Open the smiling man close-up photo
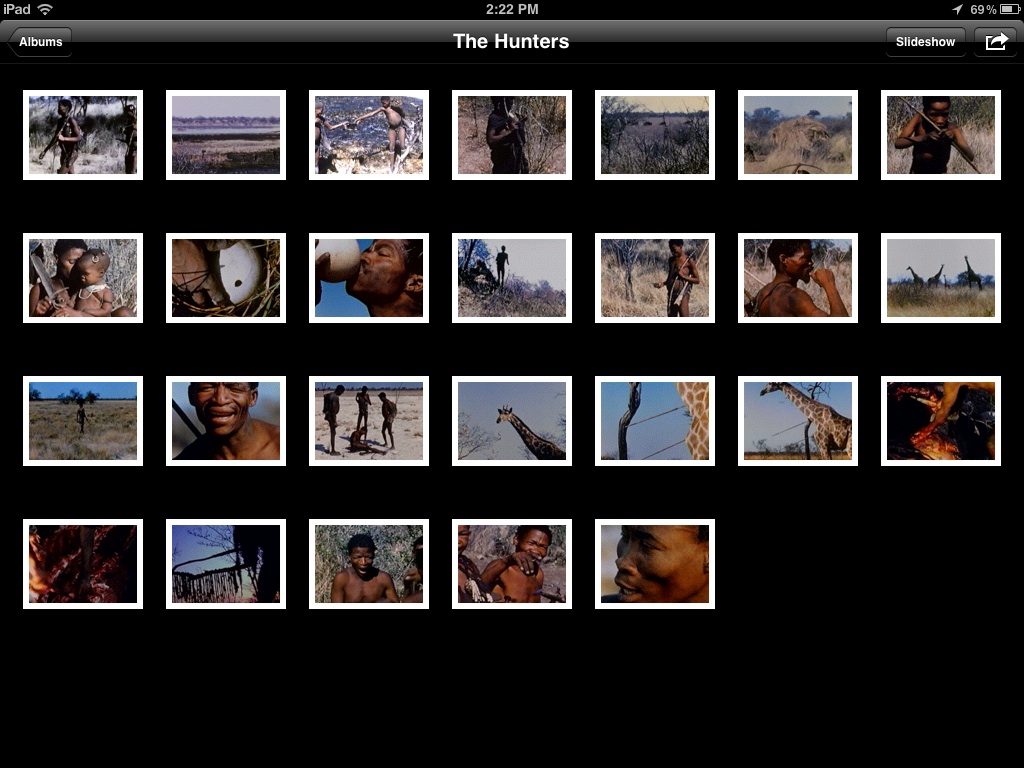1024x768 pixels. click(226, 421)
